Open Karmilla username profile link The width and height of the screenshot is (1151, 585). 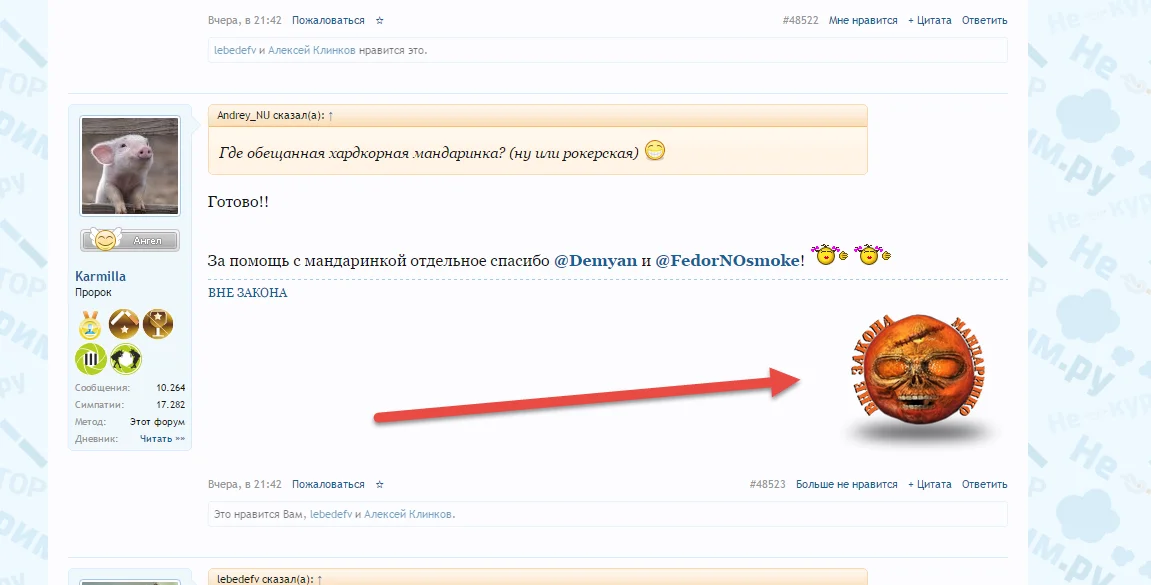coord(101,277)
